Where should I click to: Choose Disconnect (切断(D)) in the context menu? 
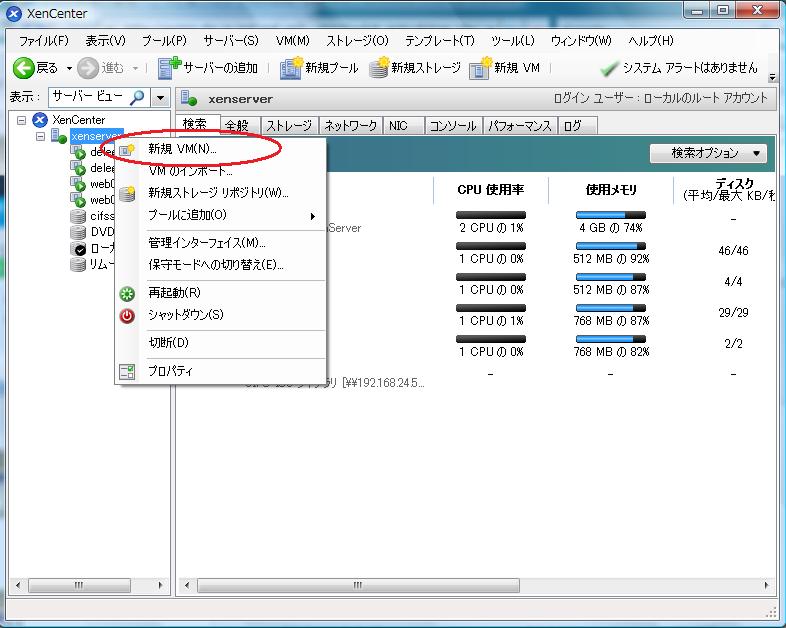pos(221,343)
